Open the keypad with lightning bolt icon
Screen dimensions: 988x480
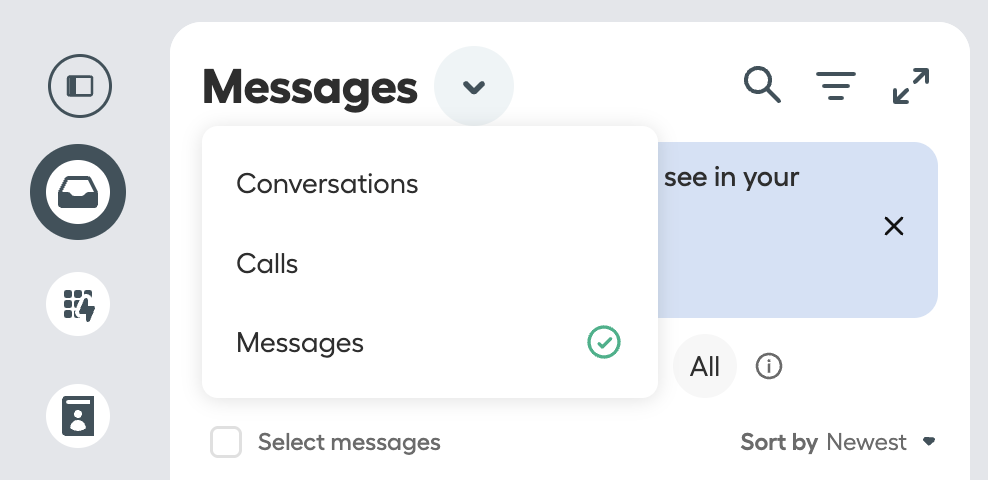tap(78, 304)
